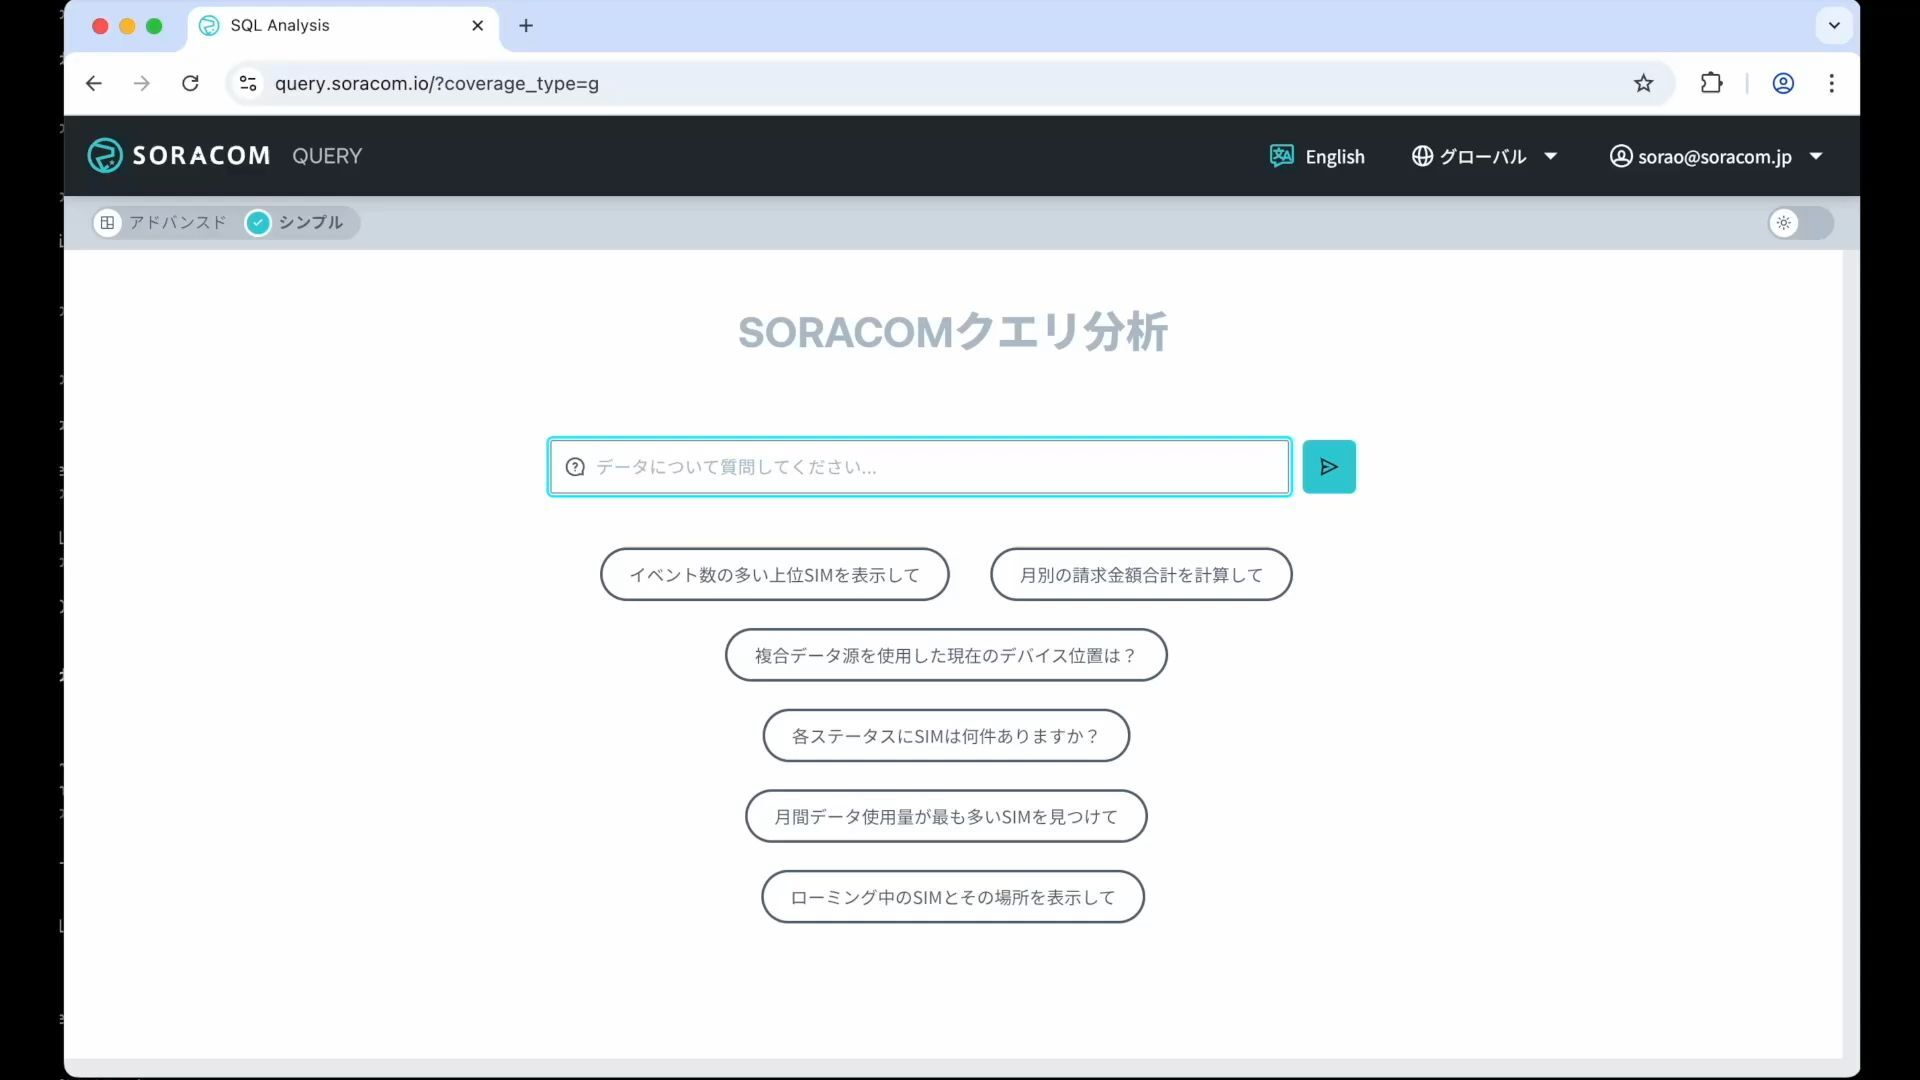Click the globe icon beside グローバル
Image resolution: width=1920 pixels, height=1080 pixels.
tap(1422, 156)
